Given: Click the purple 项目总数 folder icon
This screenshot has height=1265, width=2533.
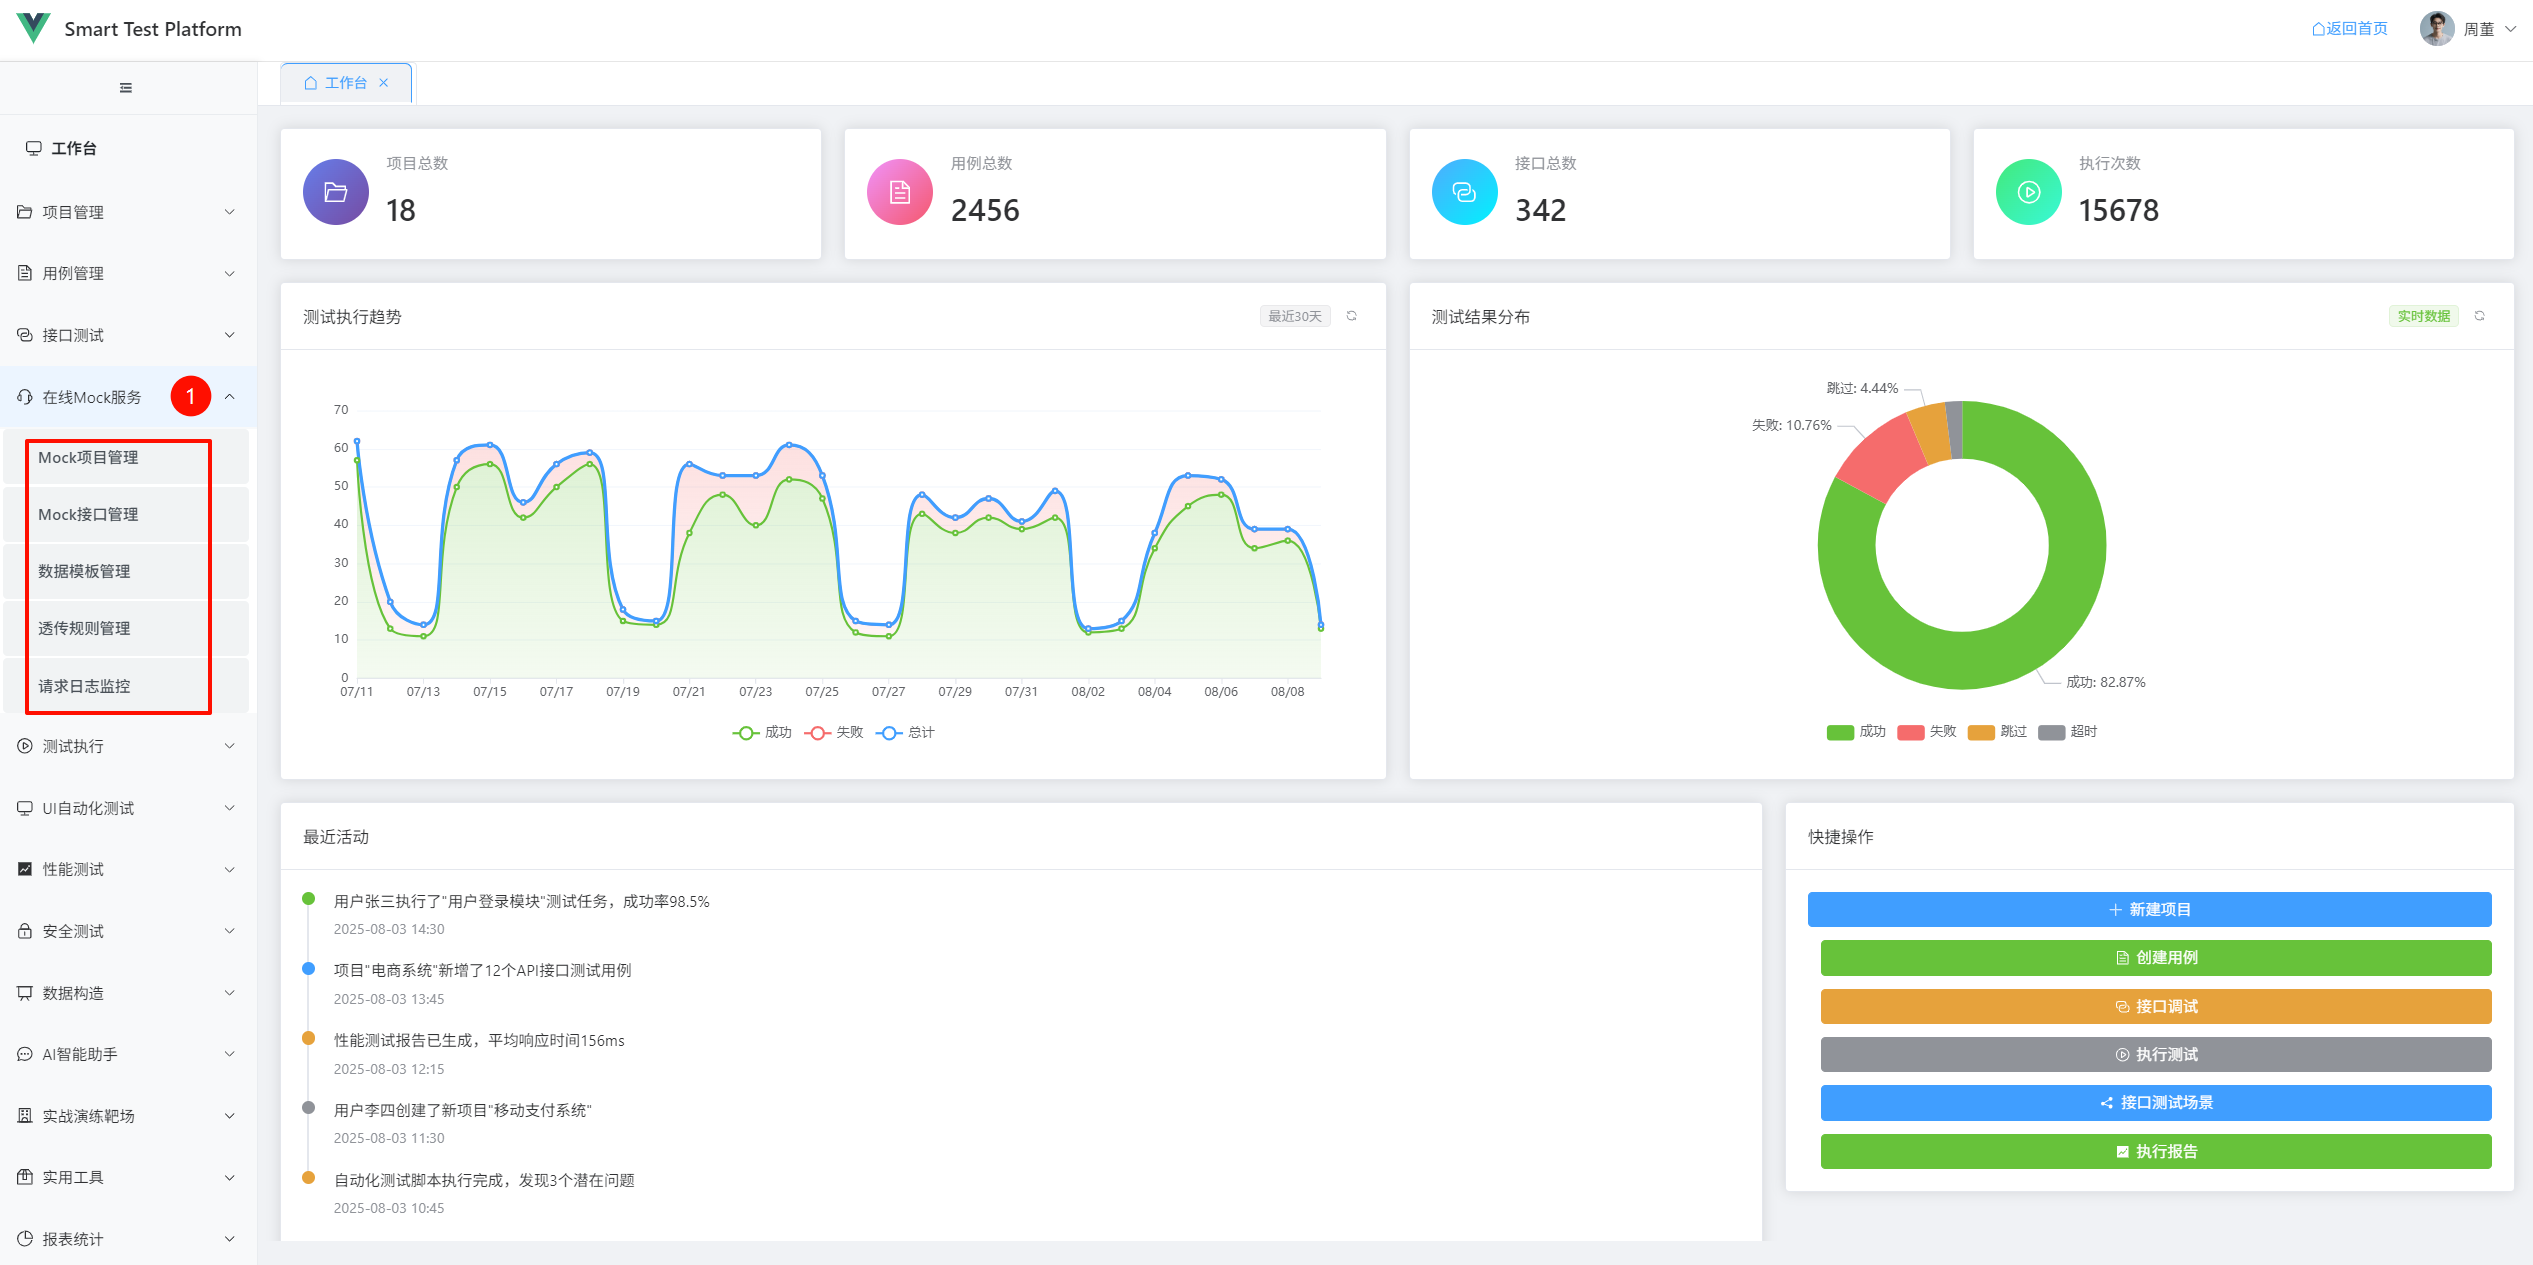Looking at the screenshot, I should (x=336, y=192).
